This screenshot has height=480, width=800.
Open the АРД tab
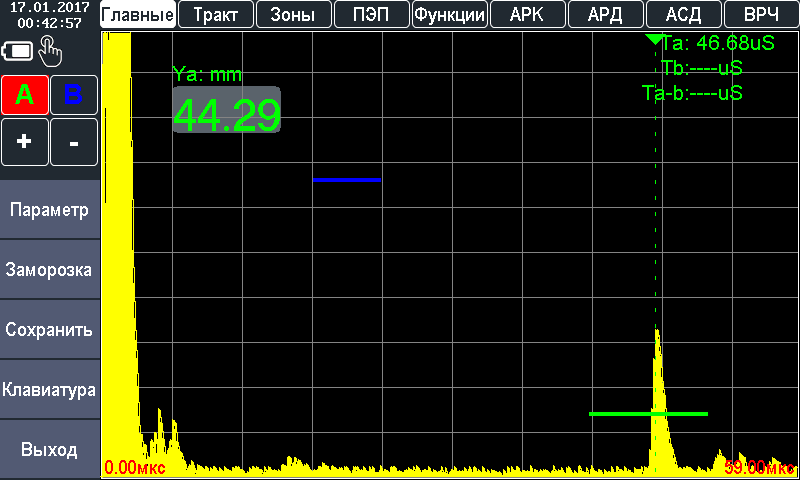click(x=605, y=14)
